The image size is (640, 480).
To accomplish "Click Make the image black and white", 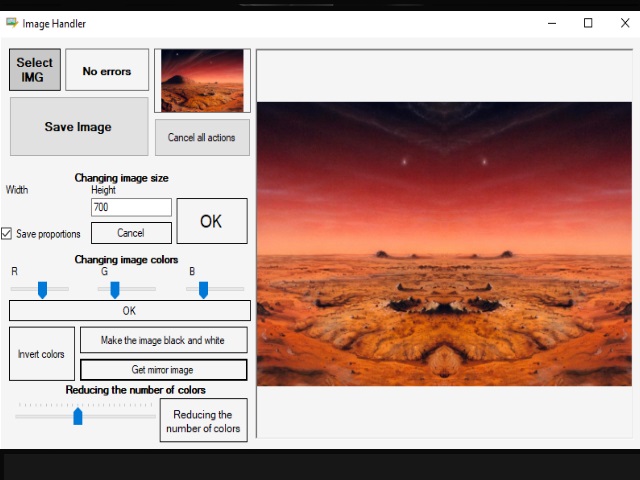I will pos(164,340).
